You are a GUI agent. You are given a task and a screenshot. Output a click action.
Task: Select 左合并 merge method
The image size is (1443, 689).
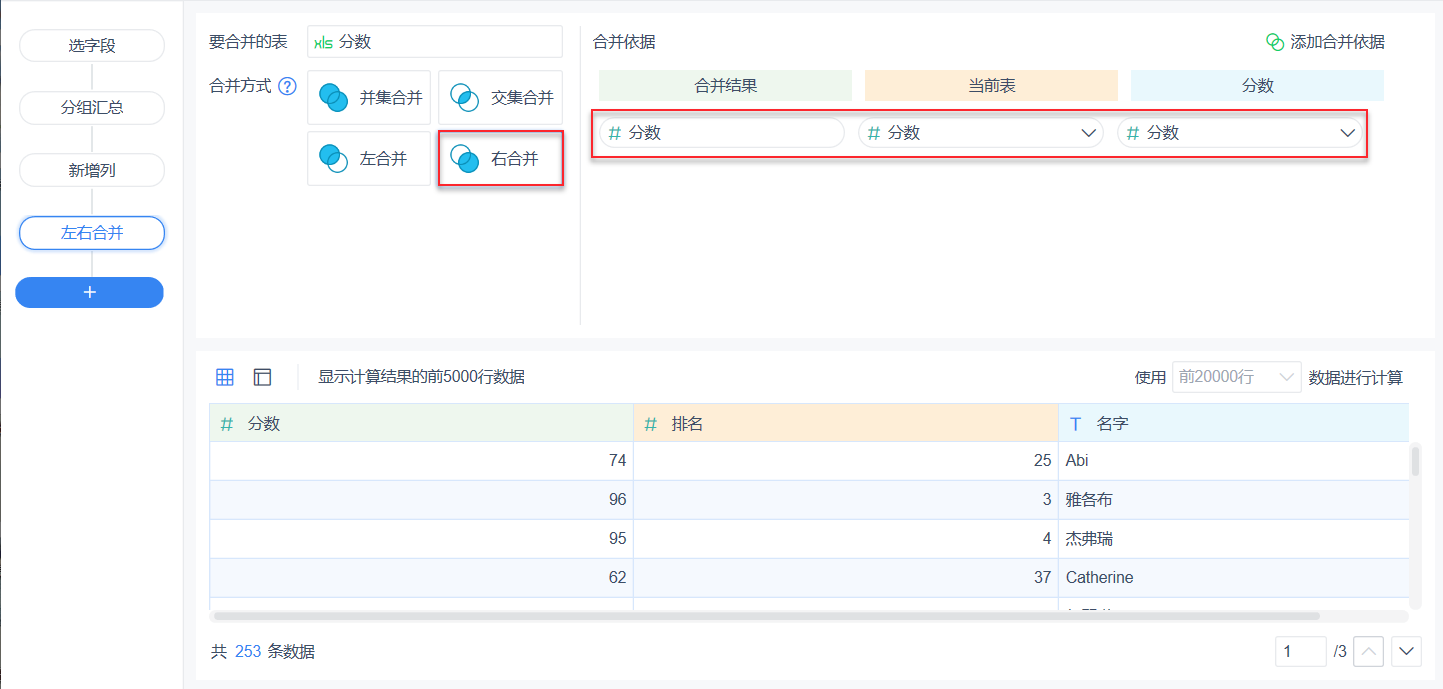click(369, 158)
